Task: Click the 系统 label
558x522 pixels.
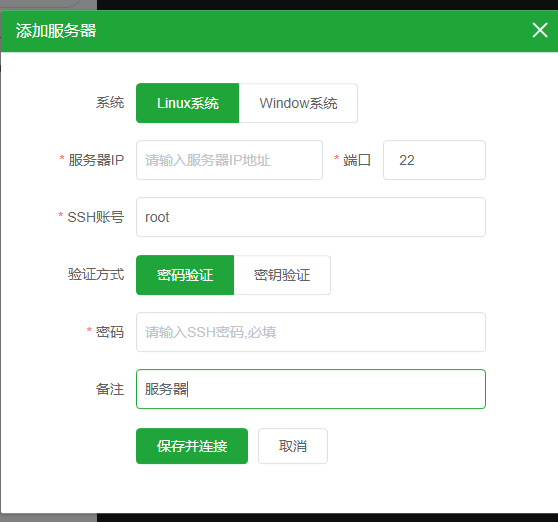Action: click(110, 103)
